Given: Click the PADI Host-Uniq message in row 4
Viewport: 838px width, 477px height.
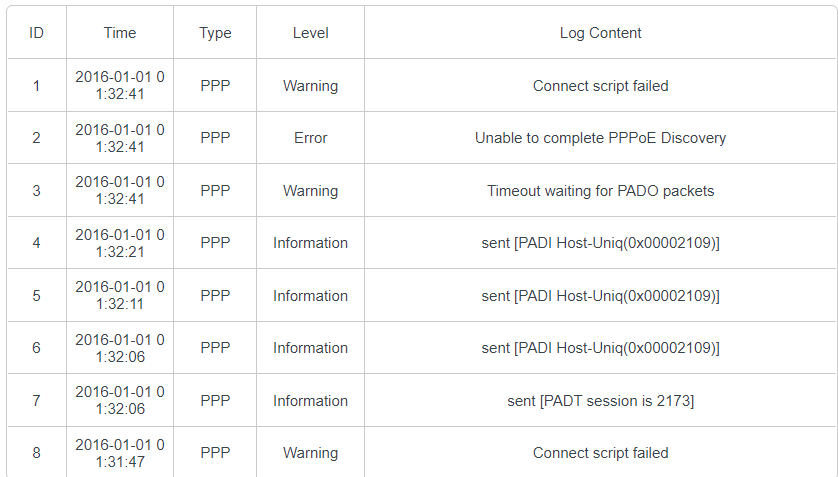Looking at the screenshot, I should click(x=600, y=243).
